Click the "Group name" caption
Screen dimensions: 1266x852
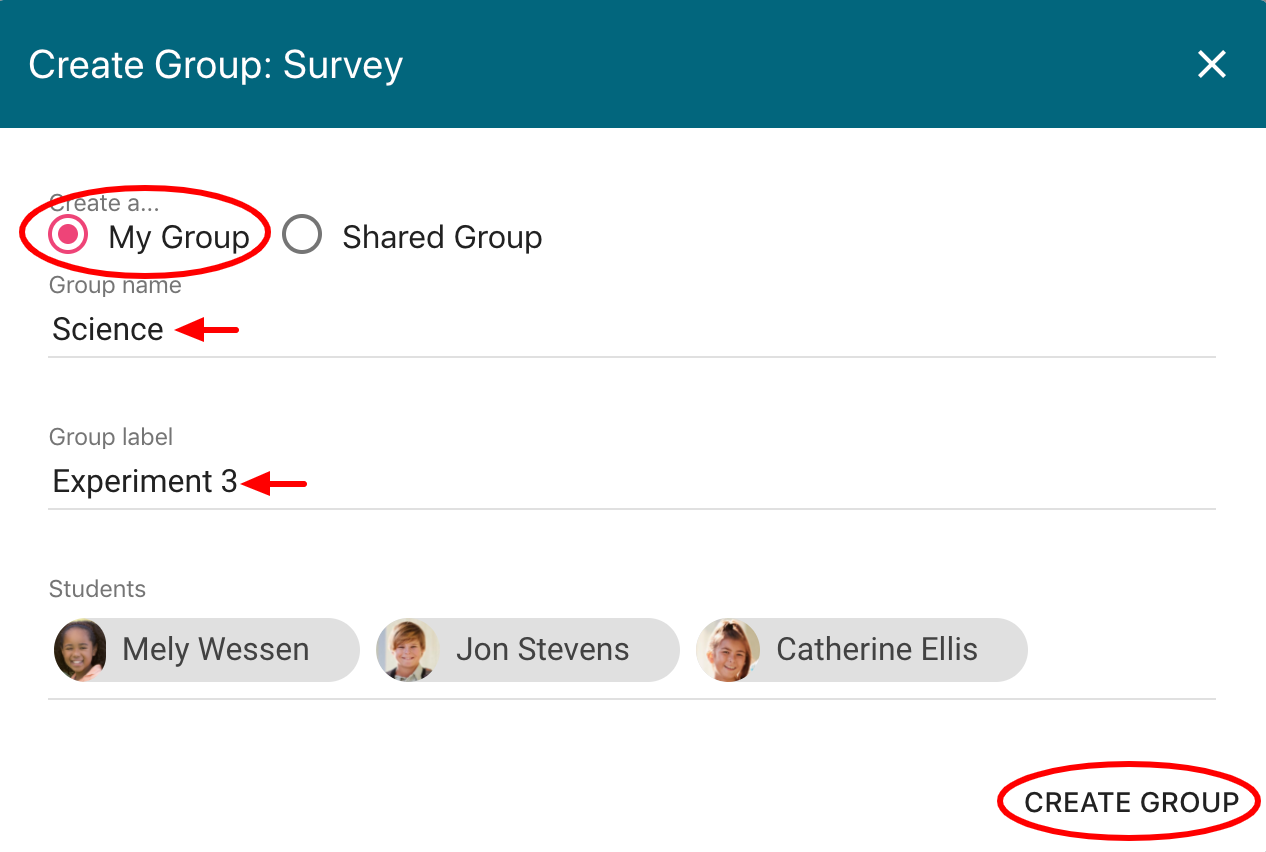pos(115,286)
